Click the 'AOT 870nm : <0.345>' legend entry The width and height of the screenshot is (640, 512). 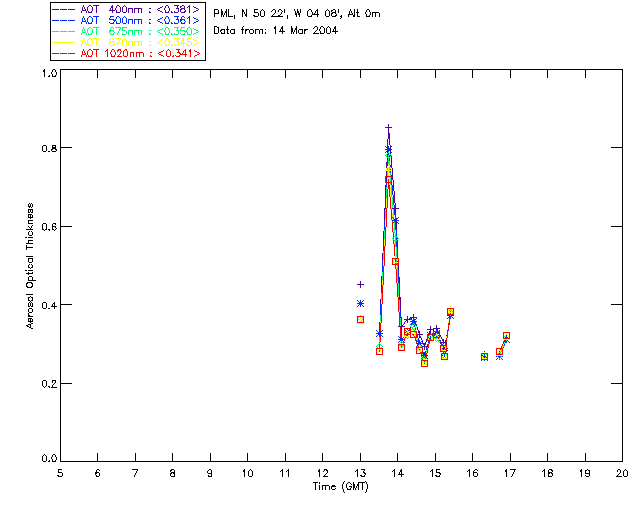pyautogui.click(x=126, y=42)
